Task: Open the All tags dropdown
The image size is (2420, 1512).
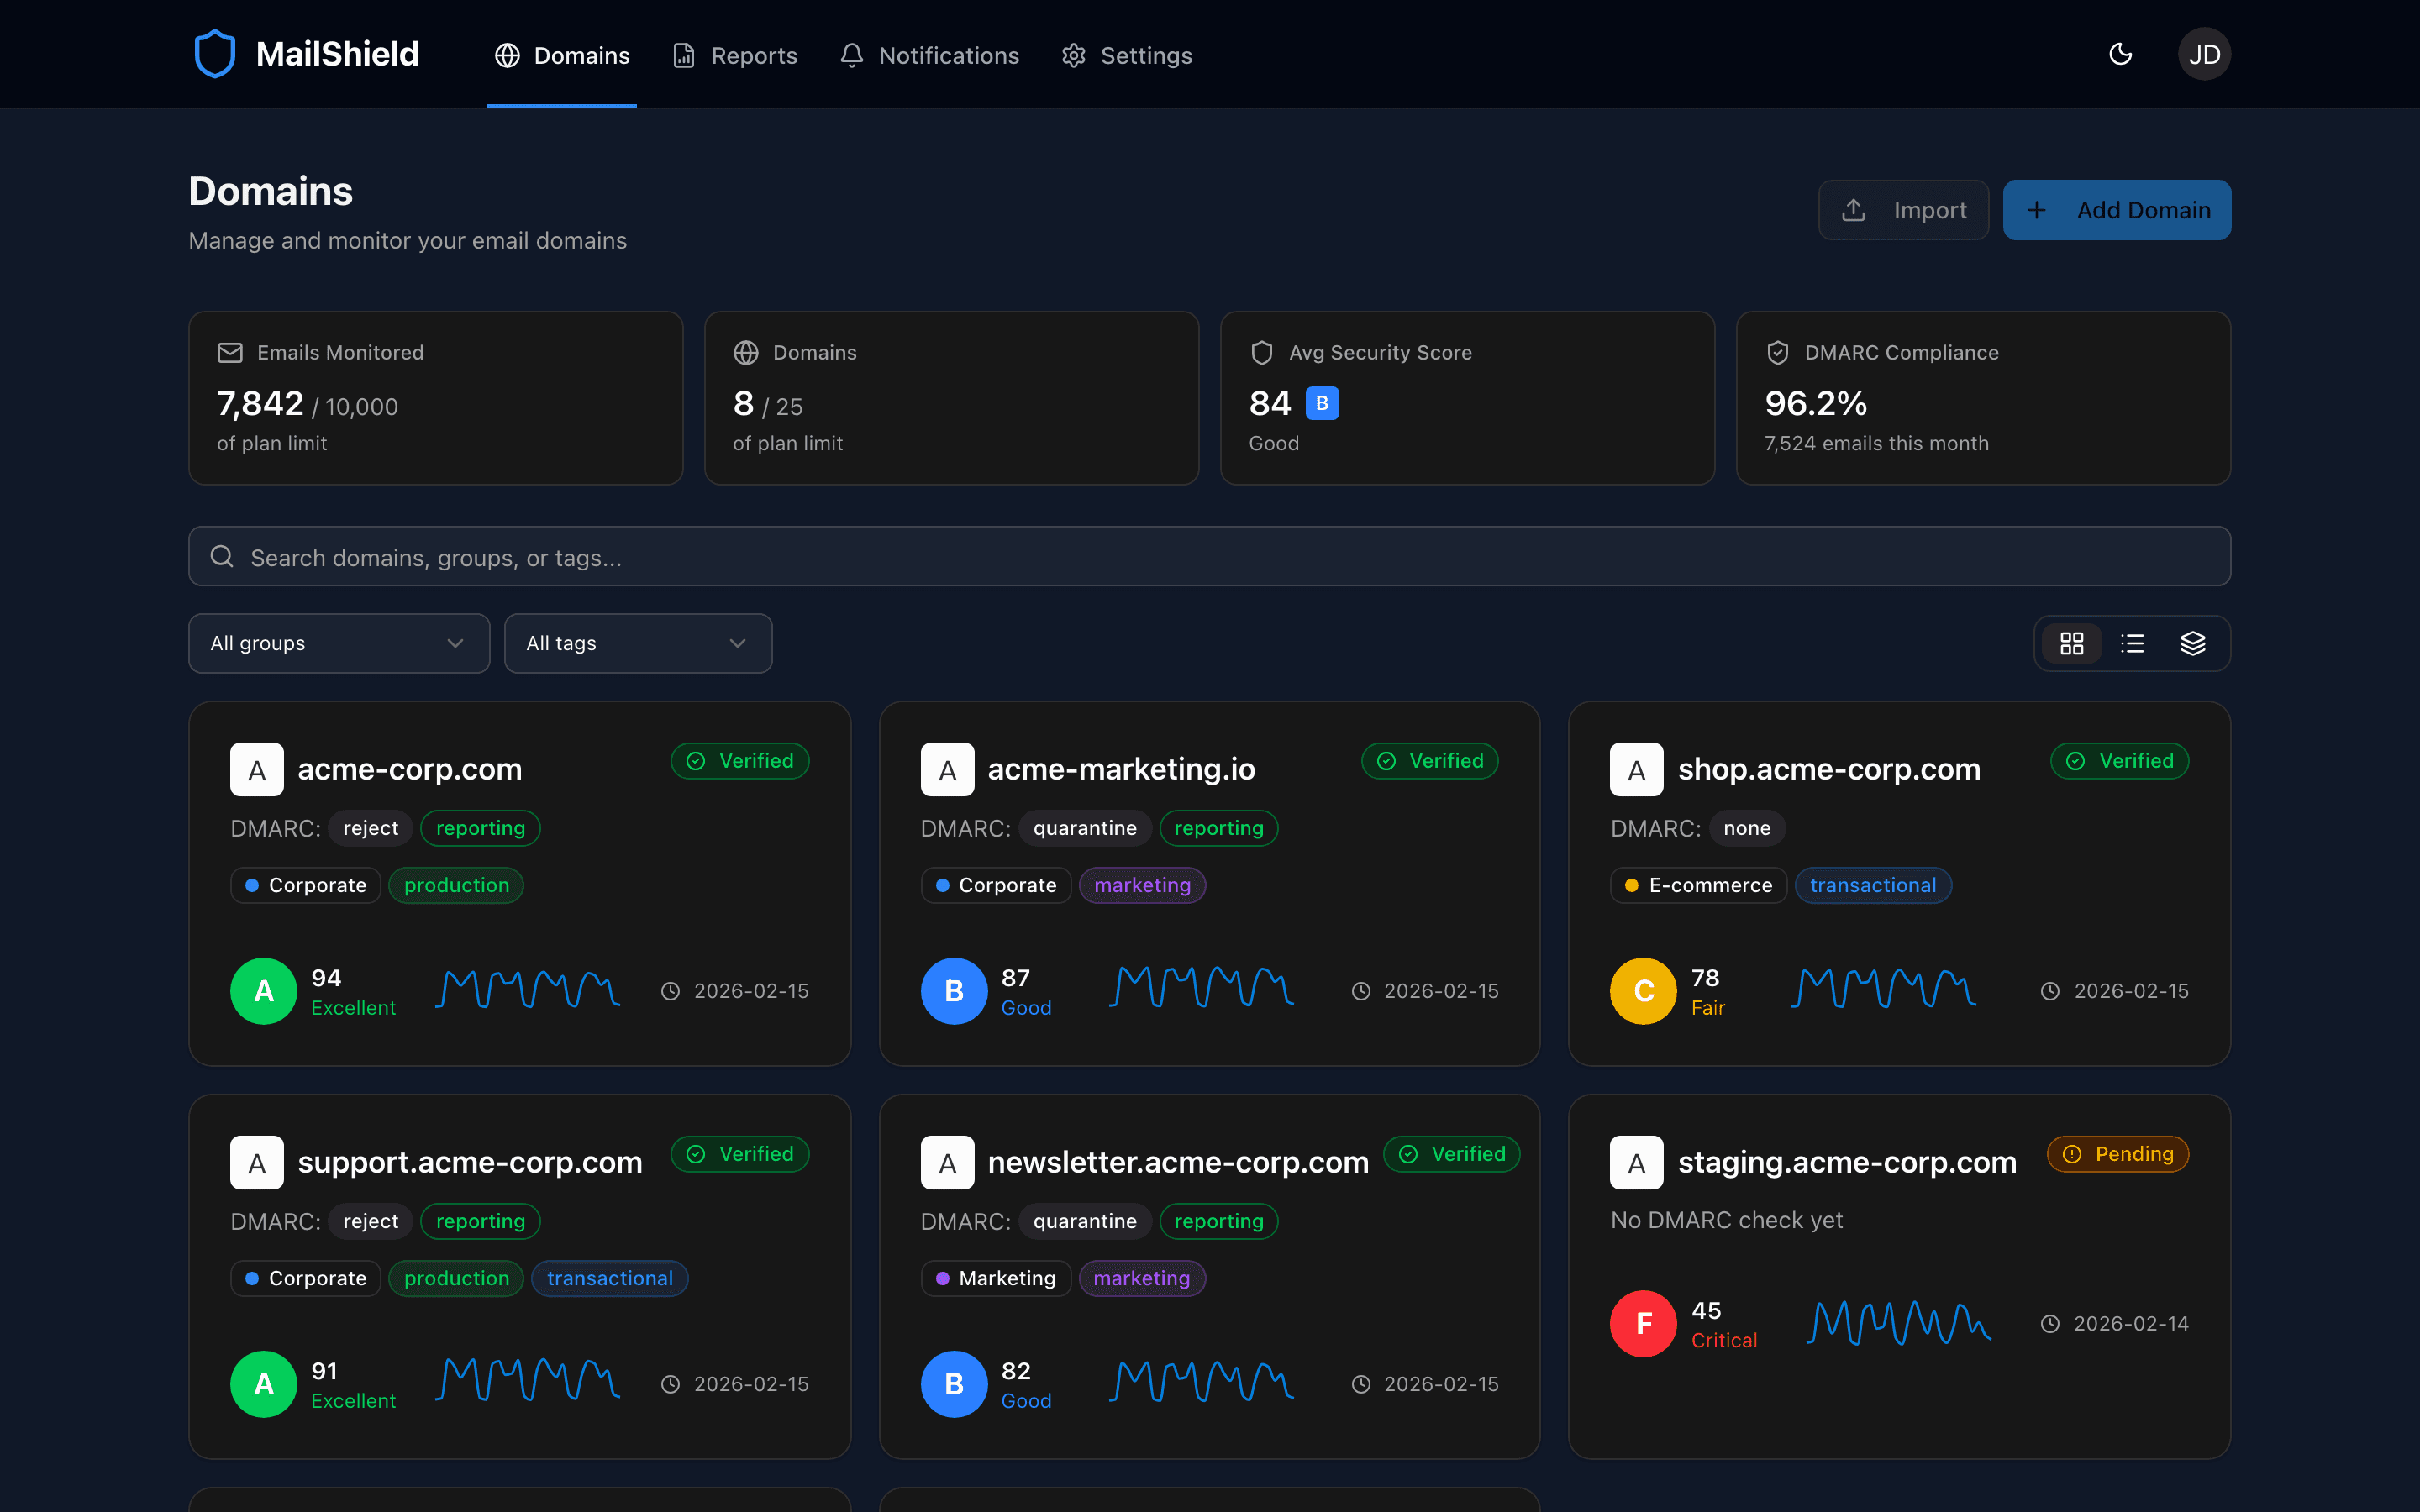Action: point(637,643)
